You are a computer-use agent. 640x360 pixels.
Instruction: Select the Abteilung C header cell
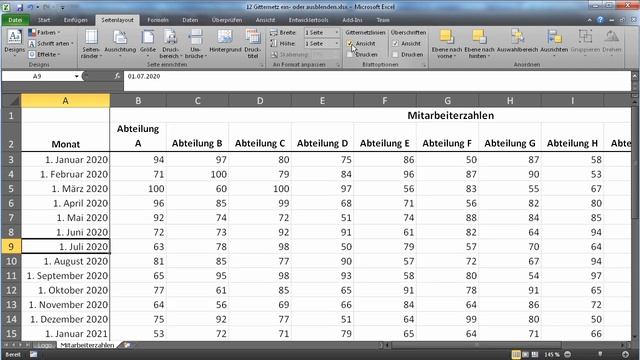click(260, 137)
